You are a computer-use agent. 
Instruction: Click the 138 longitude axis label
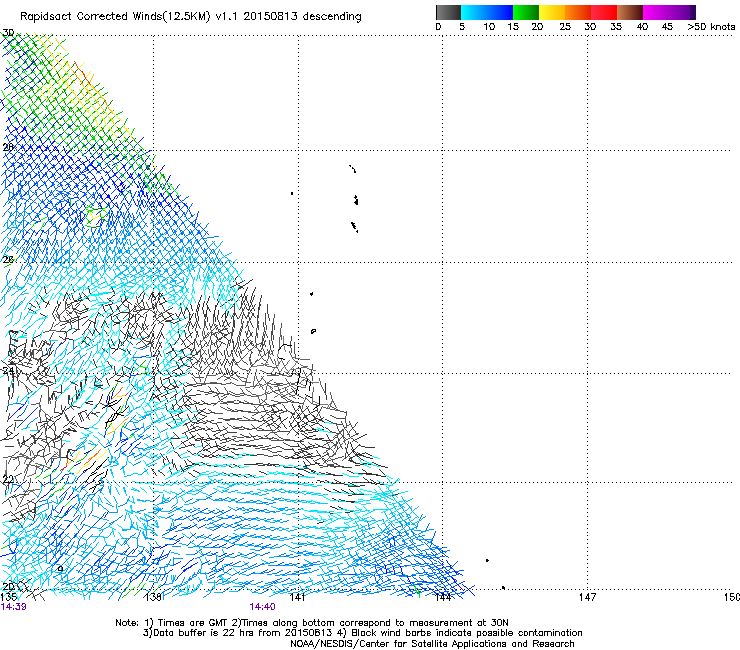tap(153, 597)
